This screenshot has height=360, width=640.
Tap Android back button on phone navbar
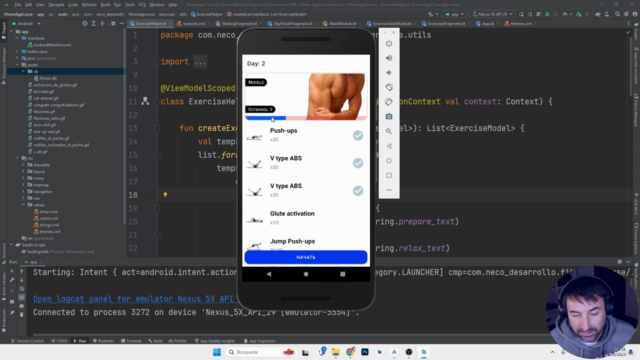point(269,274)
